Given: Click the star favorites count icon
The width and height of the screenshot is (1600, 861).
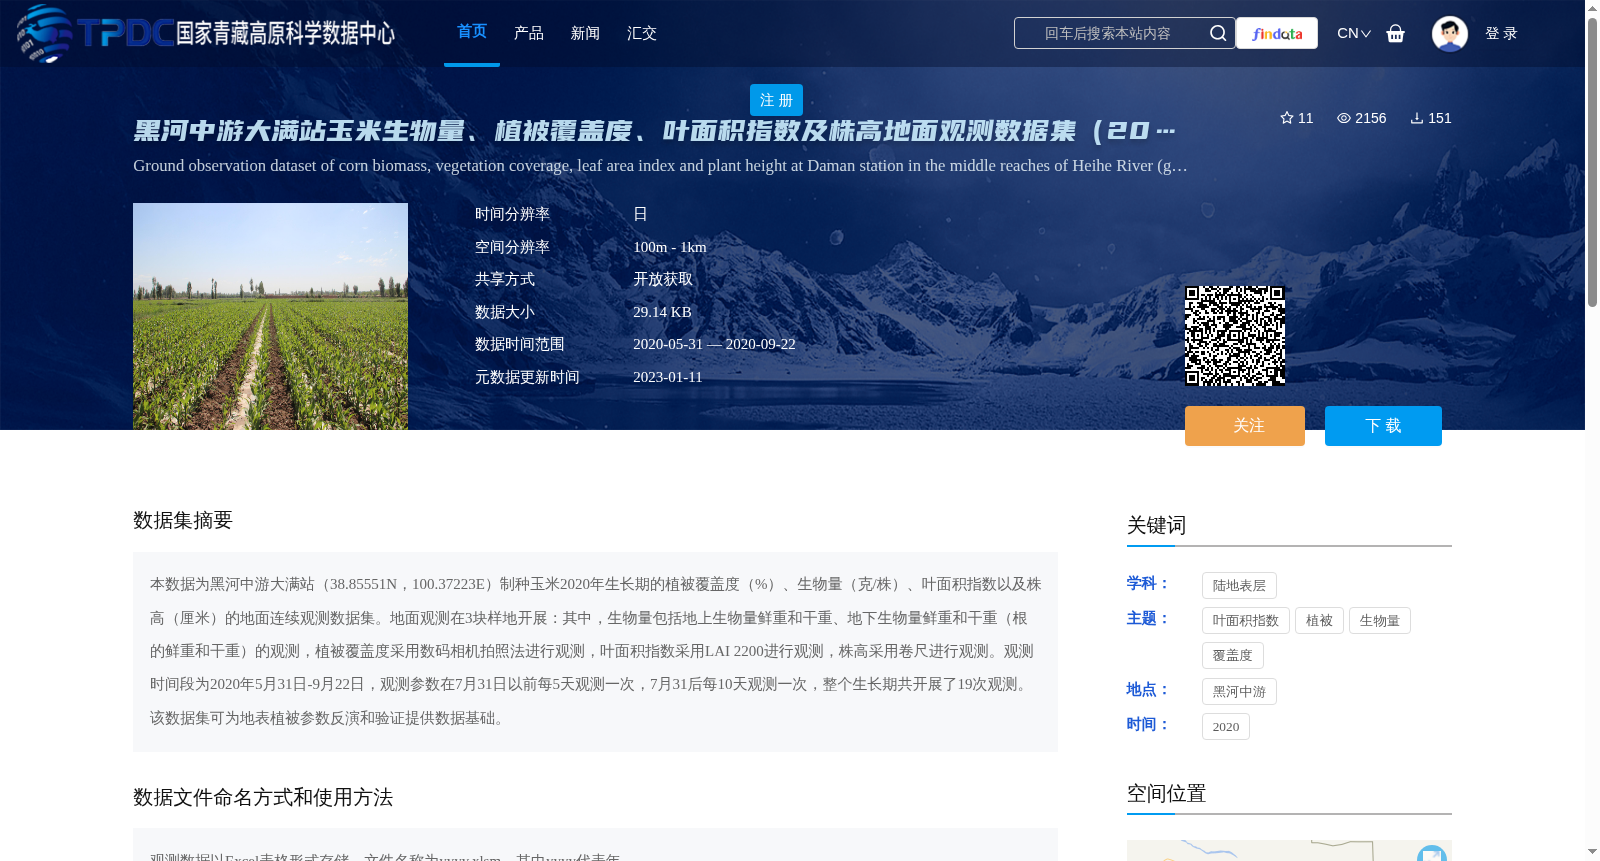Looking at the screenshot, I should tap(1287, 118).
